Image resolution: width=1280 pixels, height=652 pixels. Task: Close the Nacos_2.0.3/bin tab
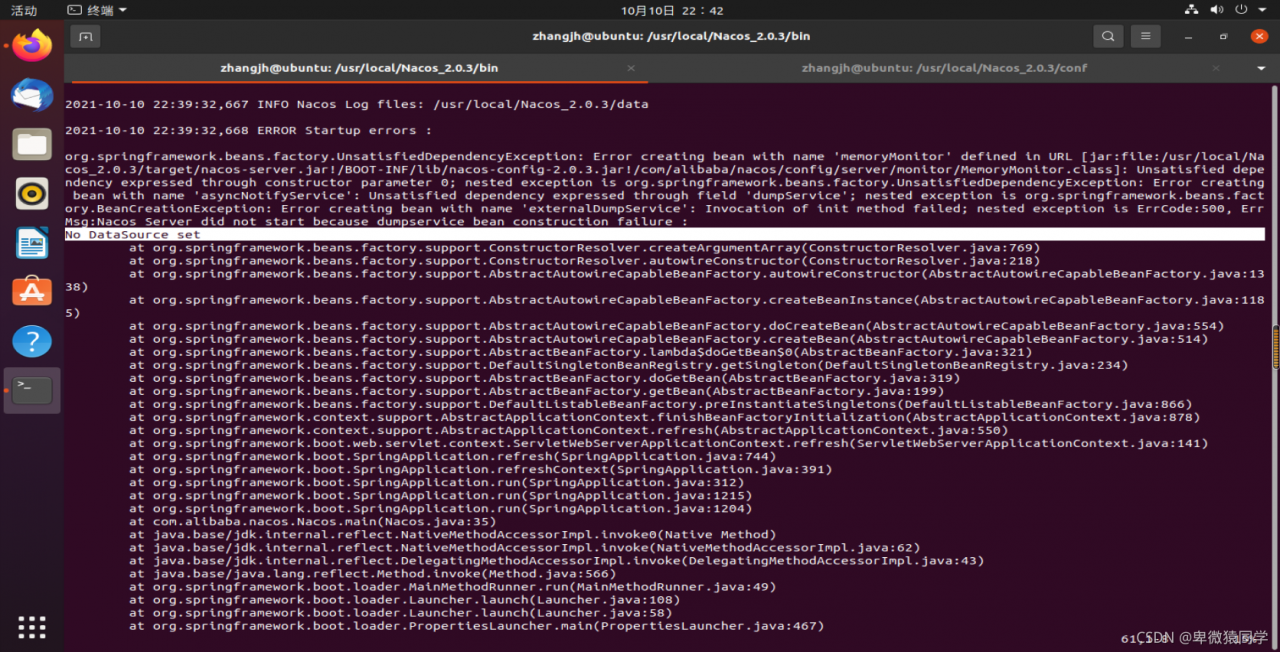coord(630,68)
